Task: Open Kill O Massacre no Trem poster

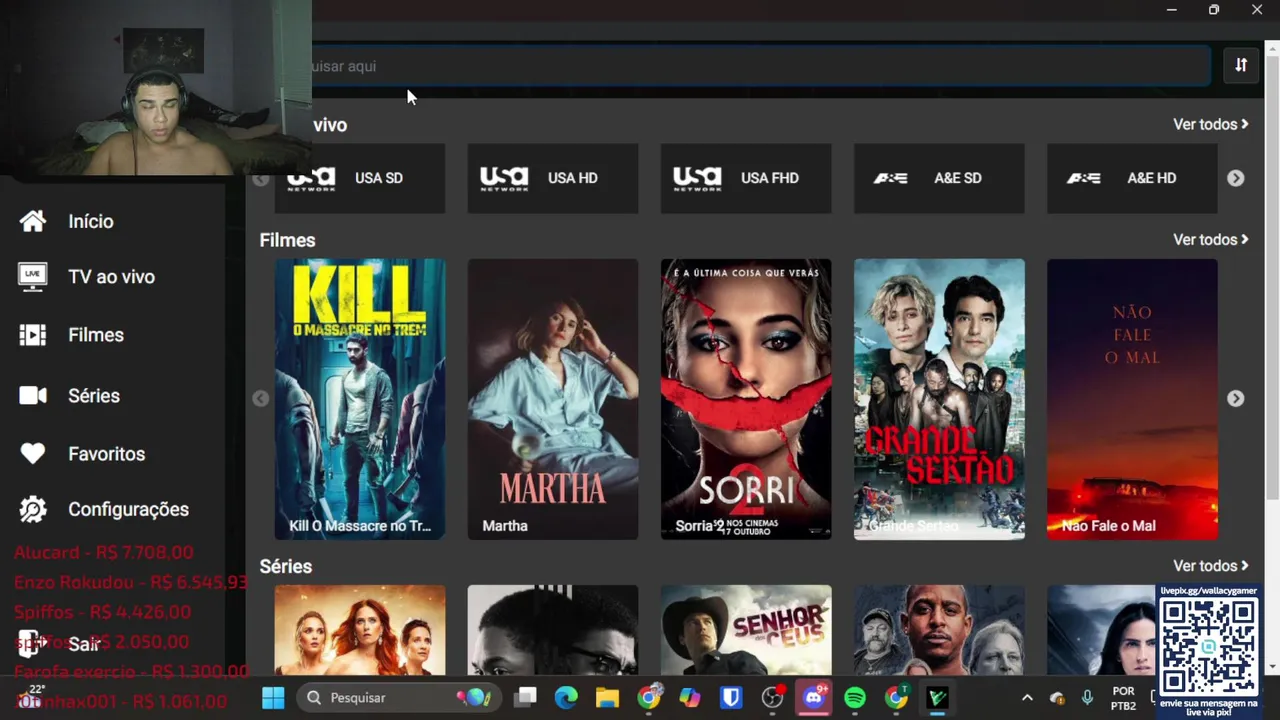Action: click(360, 399)
